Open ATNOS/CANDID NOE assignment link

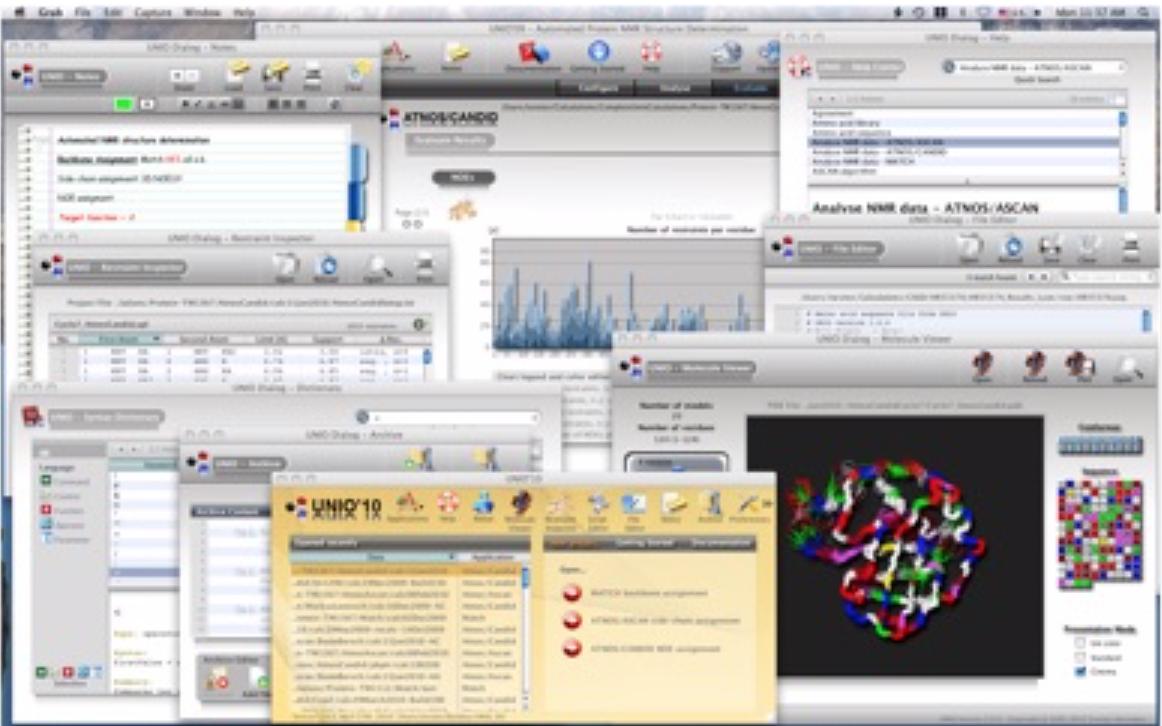pyautogui.click(x=655, y=649)
